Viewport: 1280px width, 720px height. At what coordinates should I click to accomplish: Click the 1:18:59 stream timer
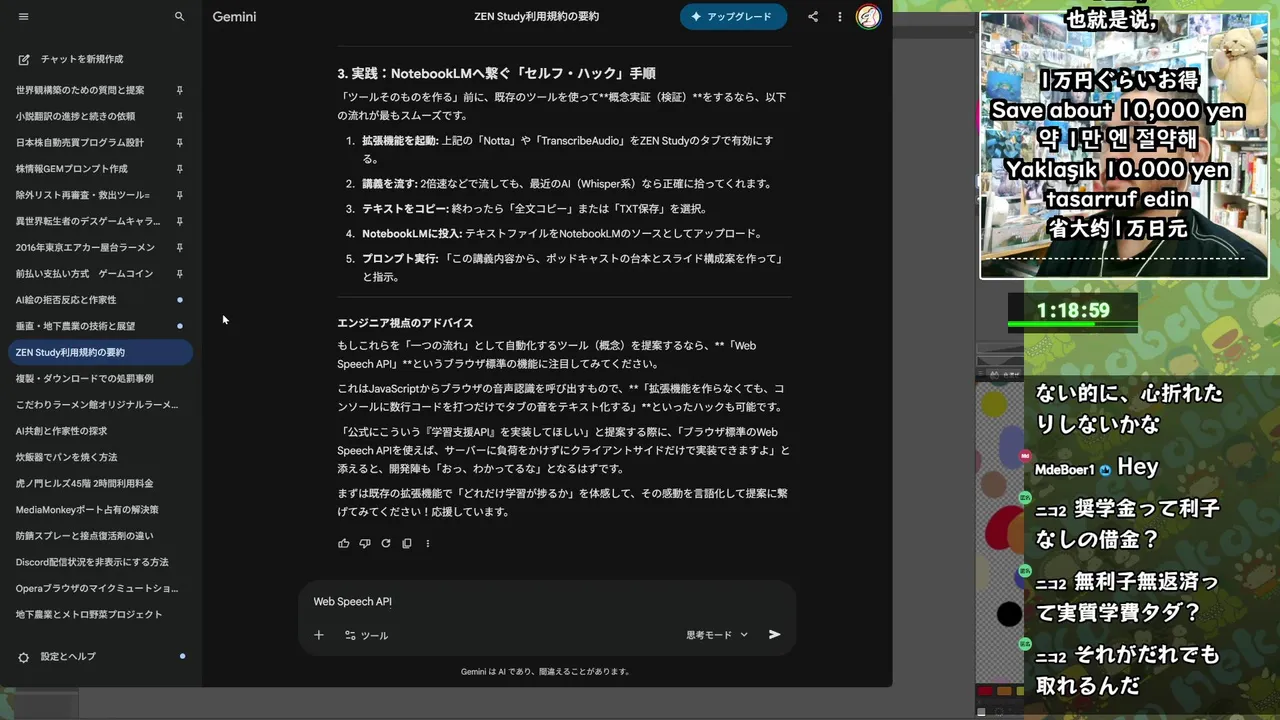(1073, 311)
